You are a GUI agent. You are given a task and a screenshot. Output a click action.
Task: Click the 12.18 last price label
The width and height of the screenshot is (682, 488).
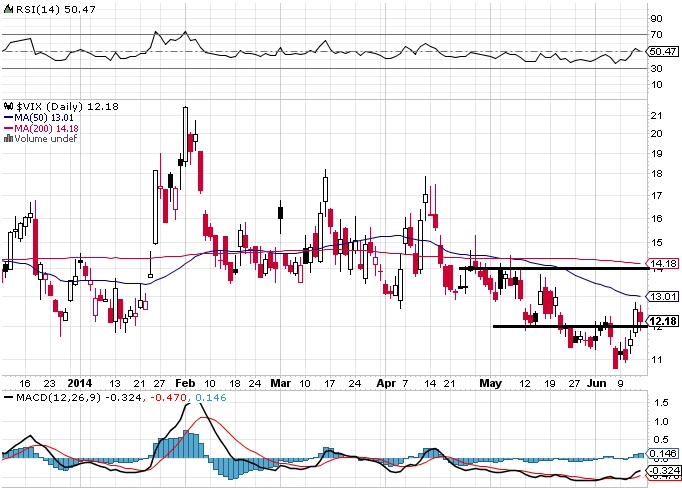[x=662, y=321]
